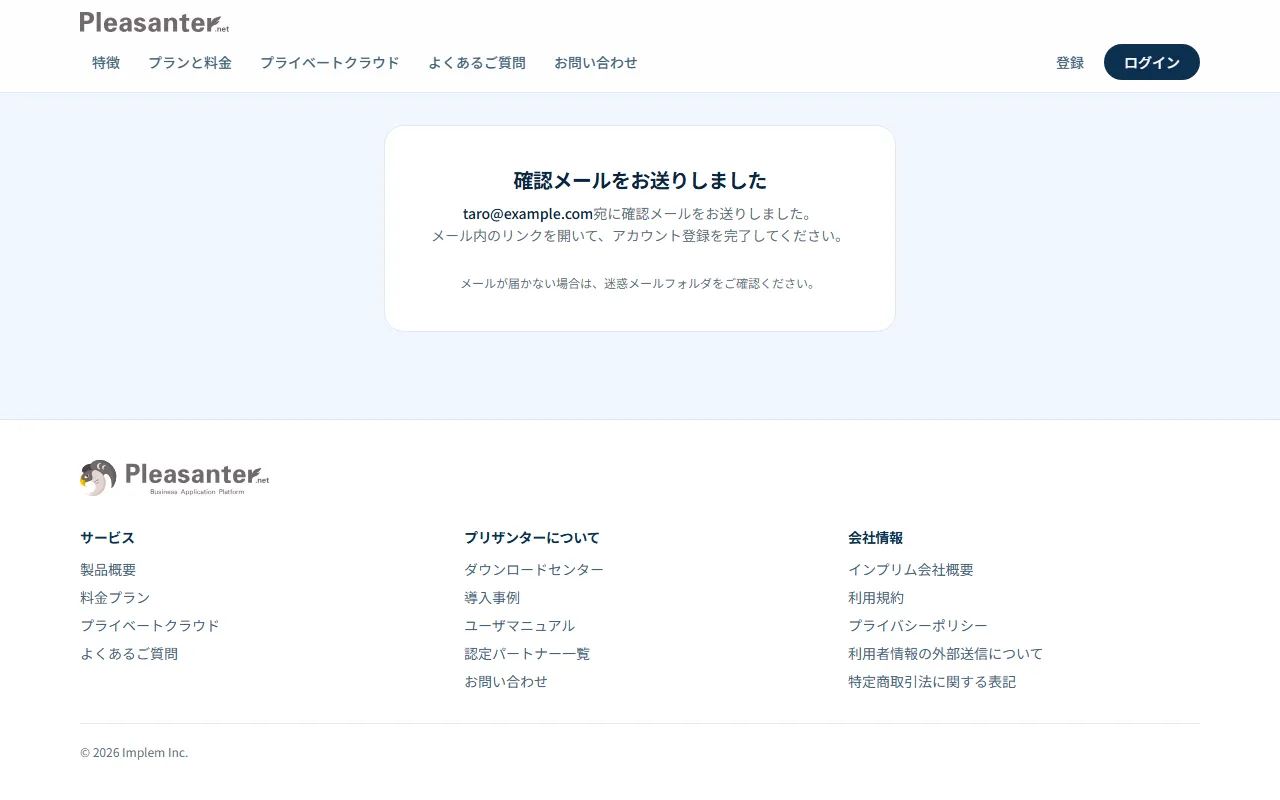This screenshot has height=800, width=1280.
Task: Open the ダウンロードセンター link
Action: (534, 570)
